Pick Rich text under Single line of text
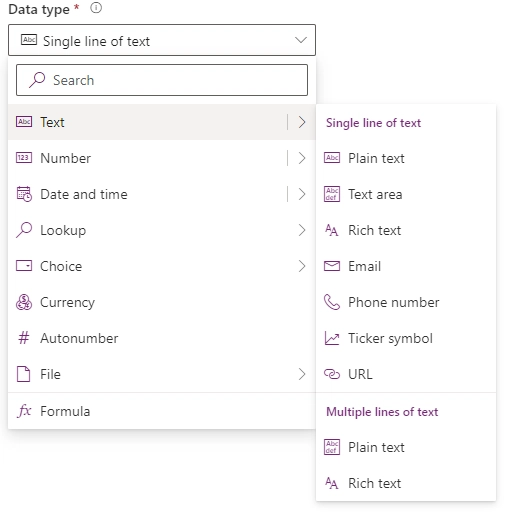 click(406, 230)
